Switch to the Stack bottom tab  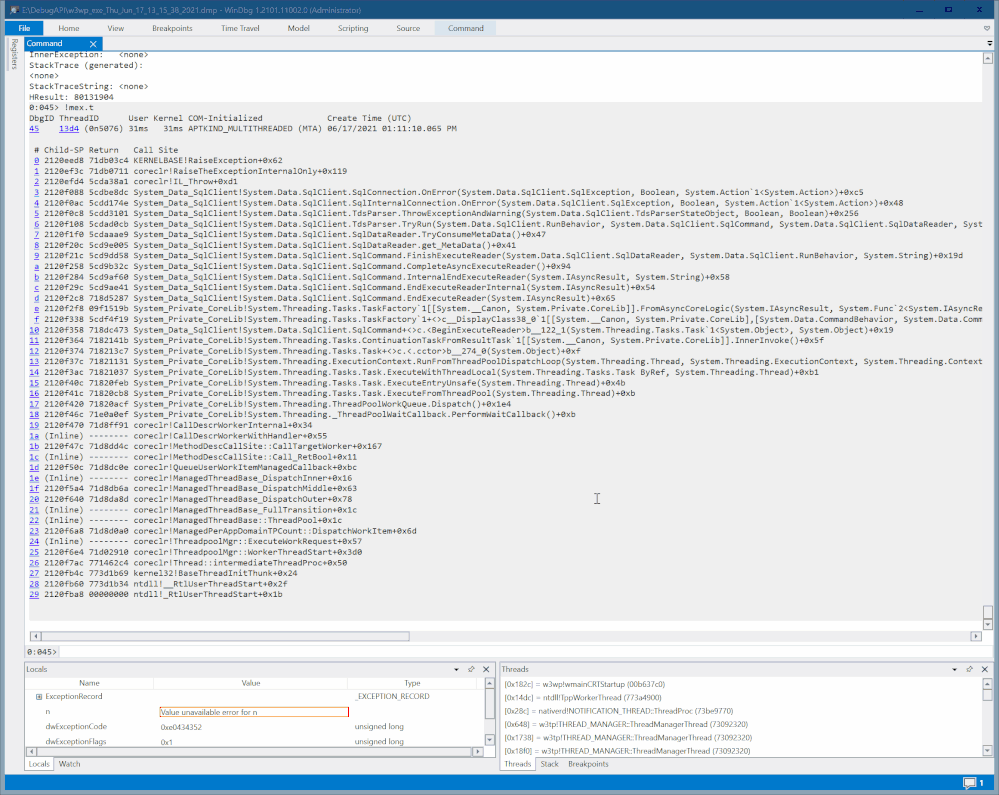point(549,764)
